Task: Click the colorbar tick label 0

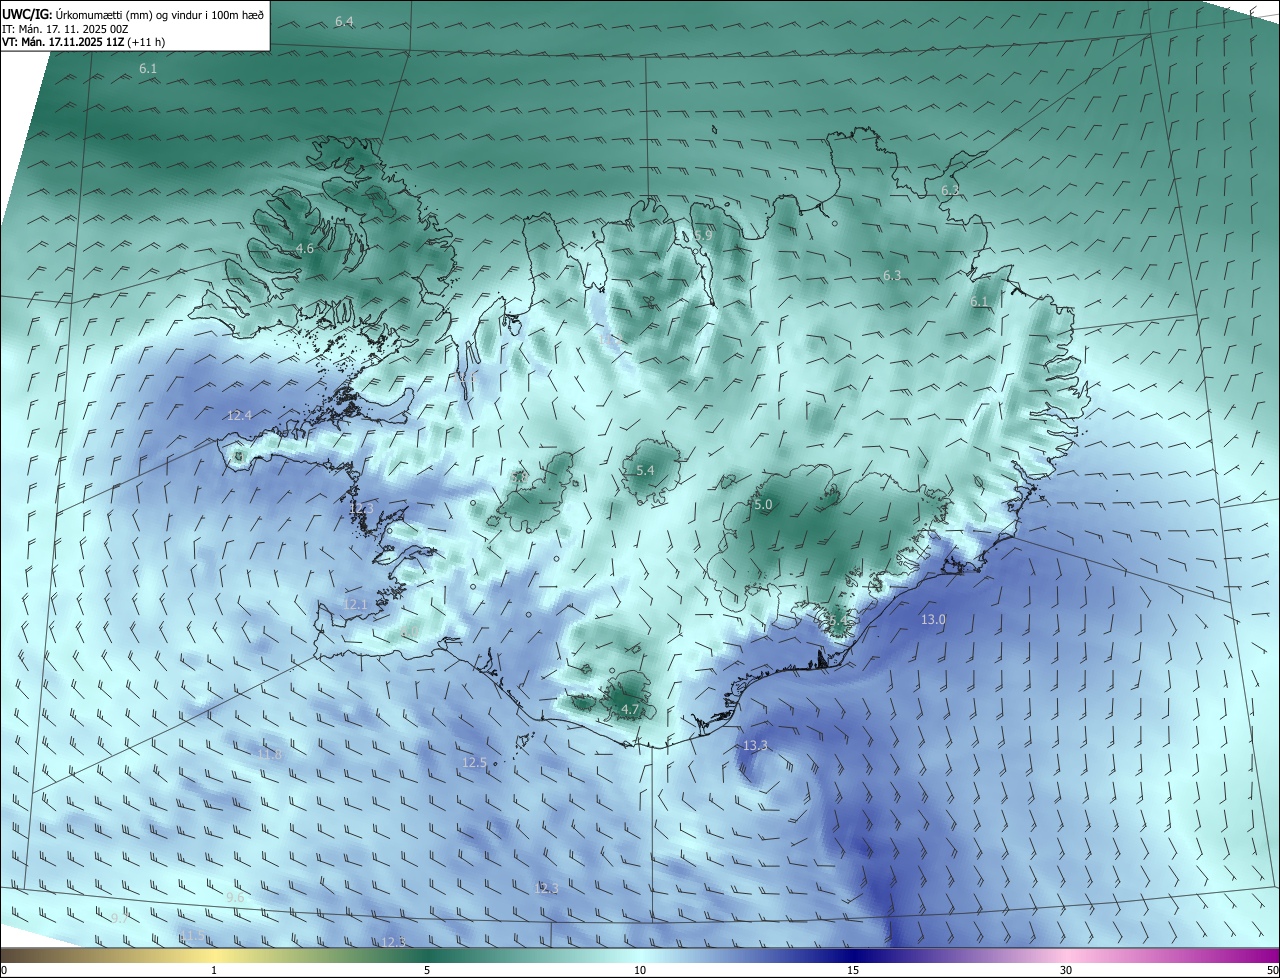Action: tap(4, 970)
